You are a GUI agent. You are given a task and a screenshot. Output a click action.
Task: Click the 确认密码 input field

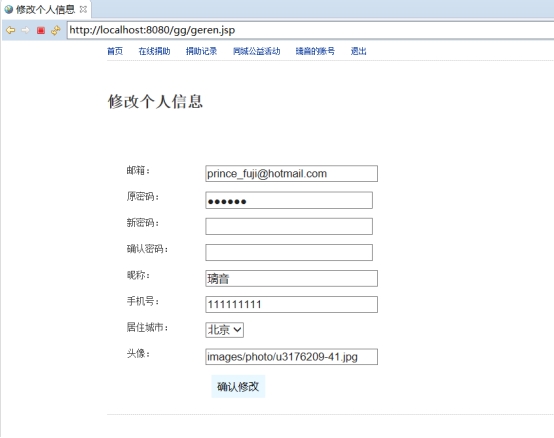click(289, 253)
